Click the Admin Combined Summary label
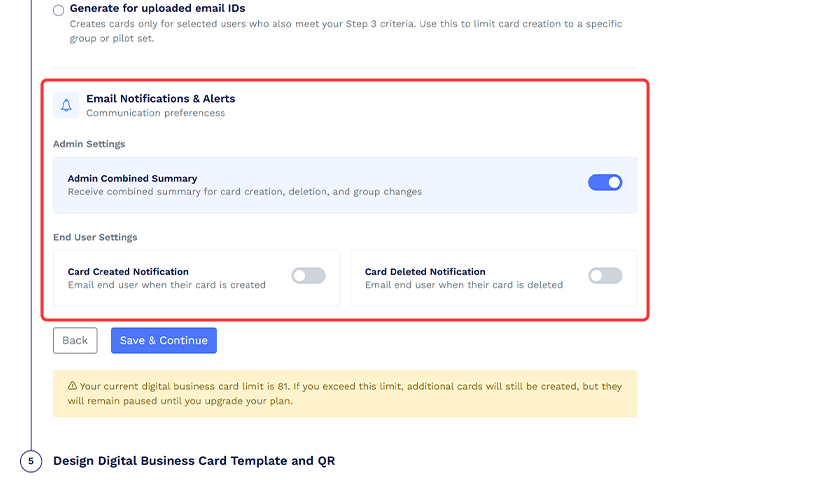This screenshot has height=480, width=820. coord(132,178)
